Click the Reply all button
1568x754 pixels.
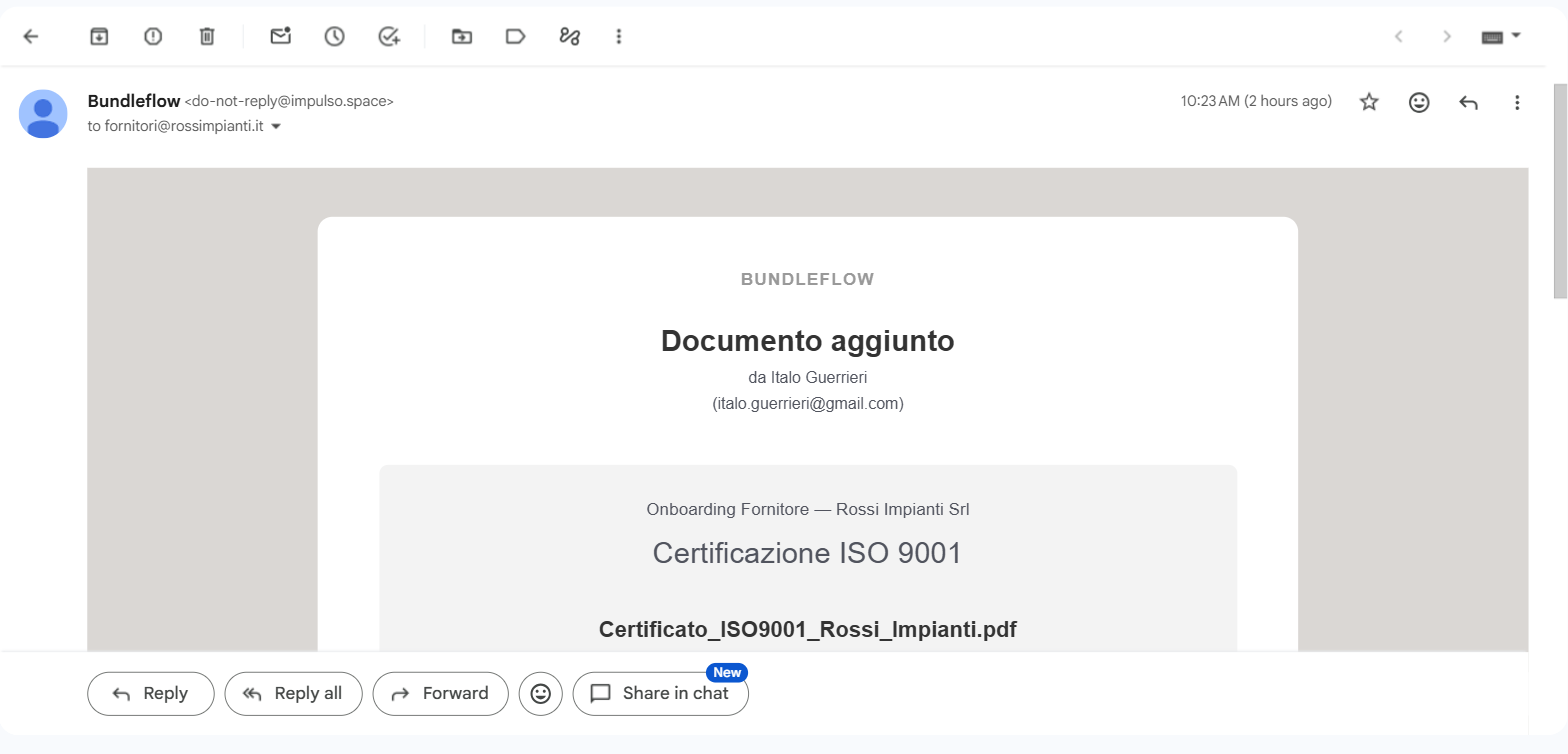point(293,694)
